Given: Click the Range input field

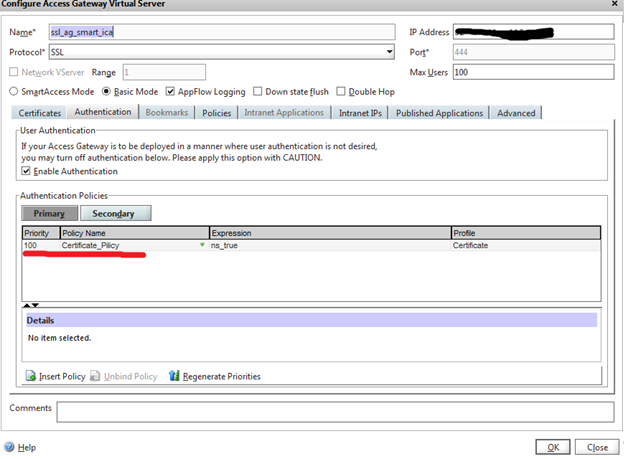Looking at the screenshot, I should 164,72.
